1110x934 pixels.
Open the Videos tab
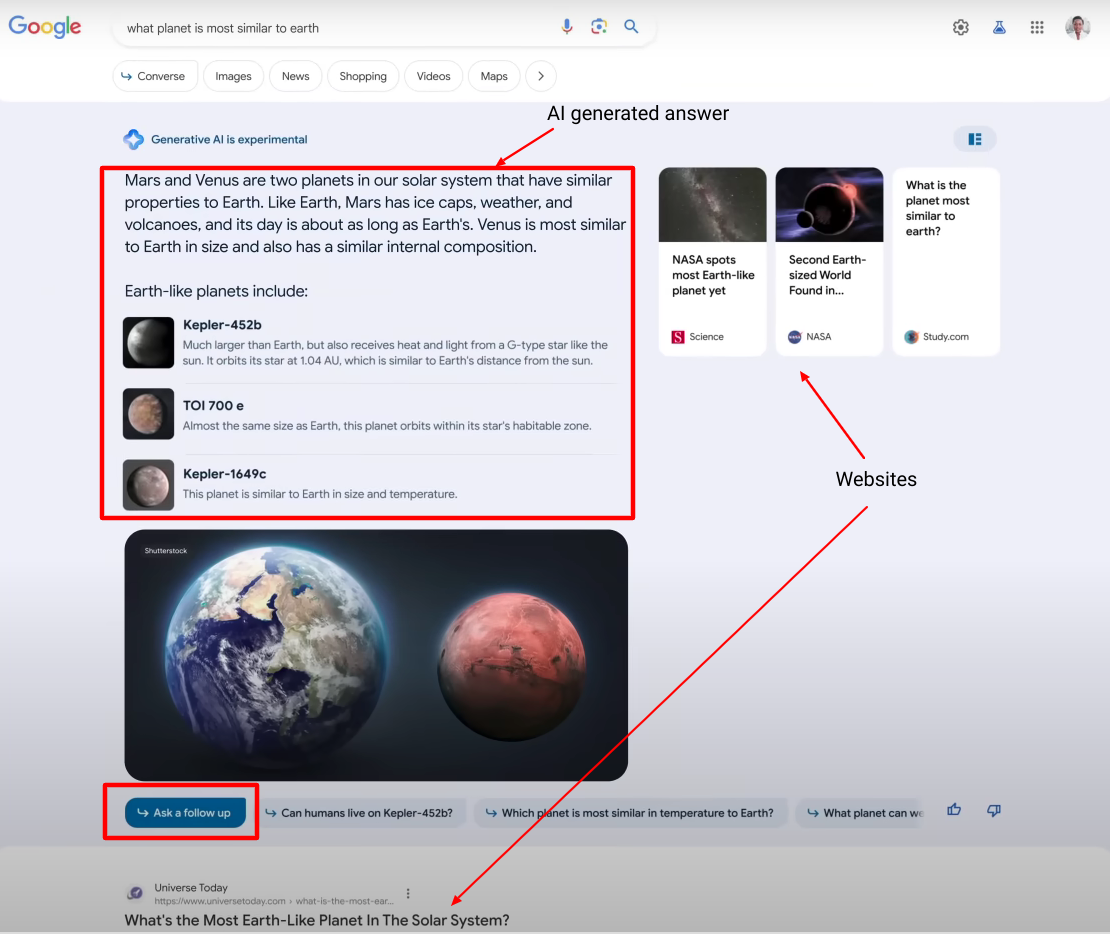[x=433, y=76]
